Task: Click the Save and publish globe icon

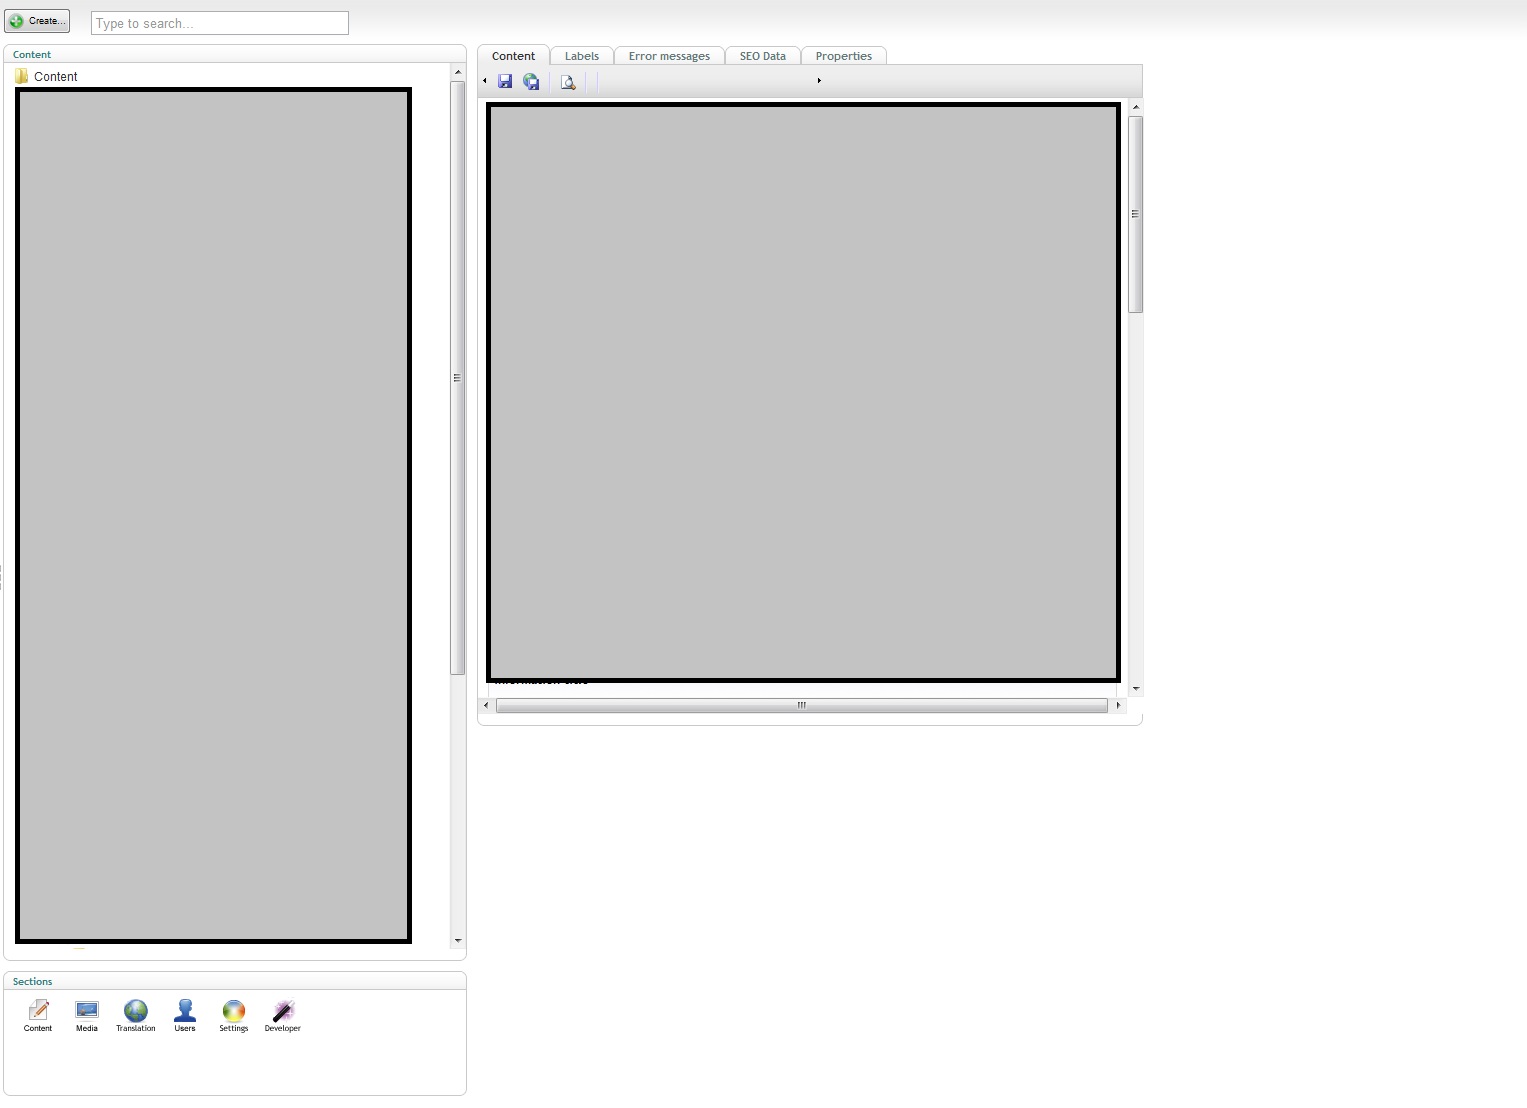Action: click(531, 82)
